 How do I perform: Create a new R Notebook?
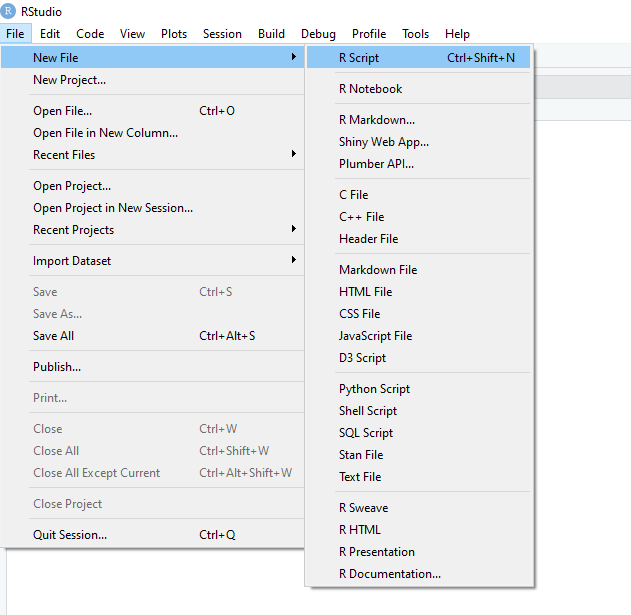(370, 89)
